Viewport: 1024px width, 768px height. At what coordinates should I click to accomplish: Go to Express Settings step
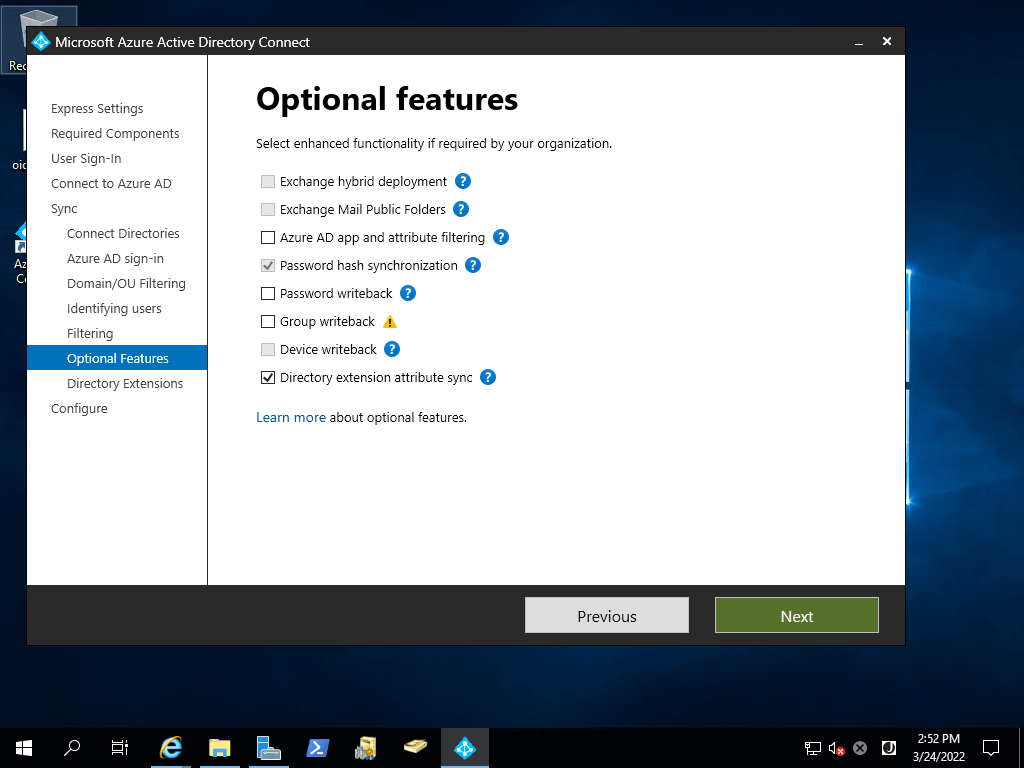coord(97,108)
